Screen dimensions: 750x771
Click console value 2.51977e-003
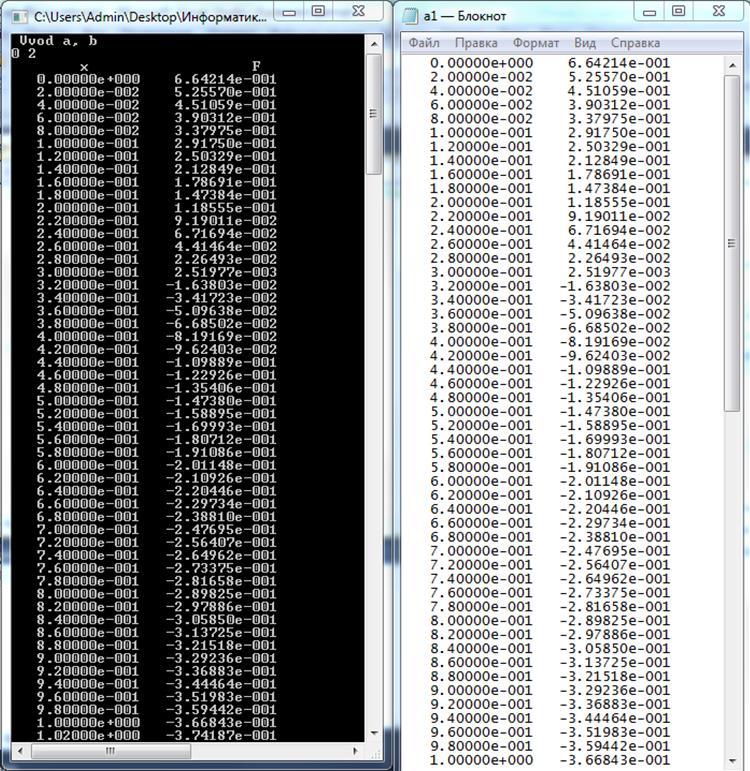(x=225, y=272)
